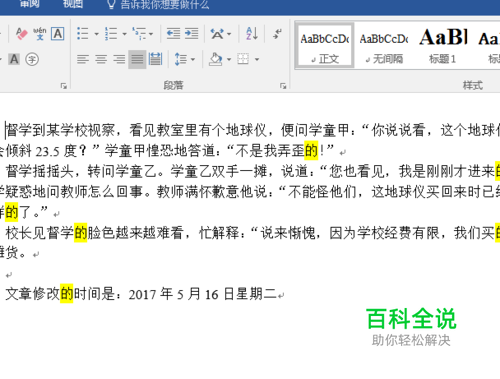The height and width of the screenshot is (379, 500).
Task: Click the Tell Me lightbulb icon
Action: coord(111,4)
